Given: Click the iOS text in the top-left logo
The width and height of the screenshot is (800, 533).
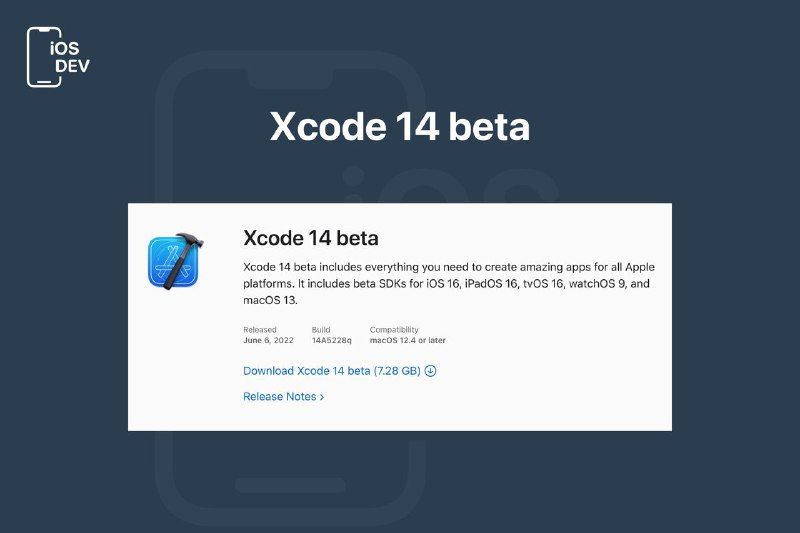Looking at the screenshot, I should pos(65,48).
